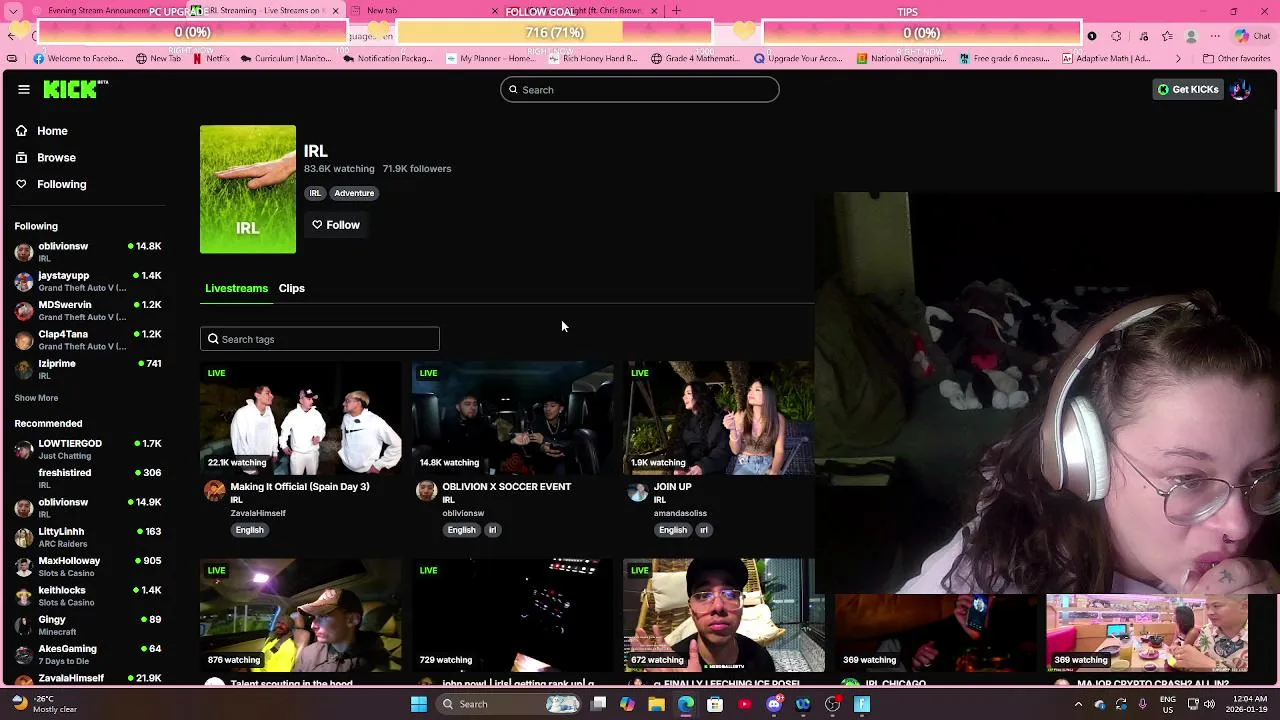
Task: Follow the IRL category
Action: tap(336, 225)
